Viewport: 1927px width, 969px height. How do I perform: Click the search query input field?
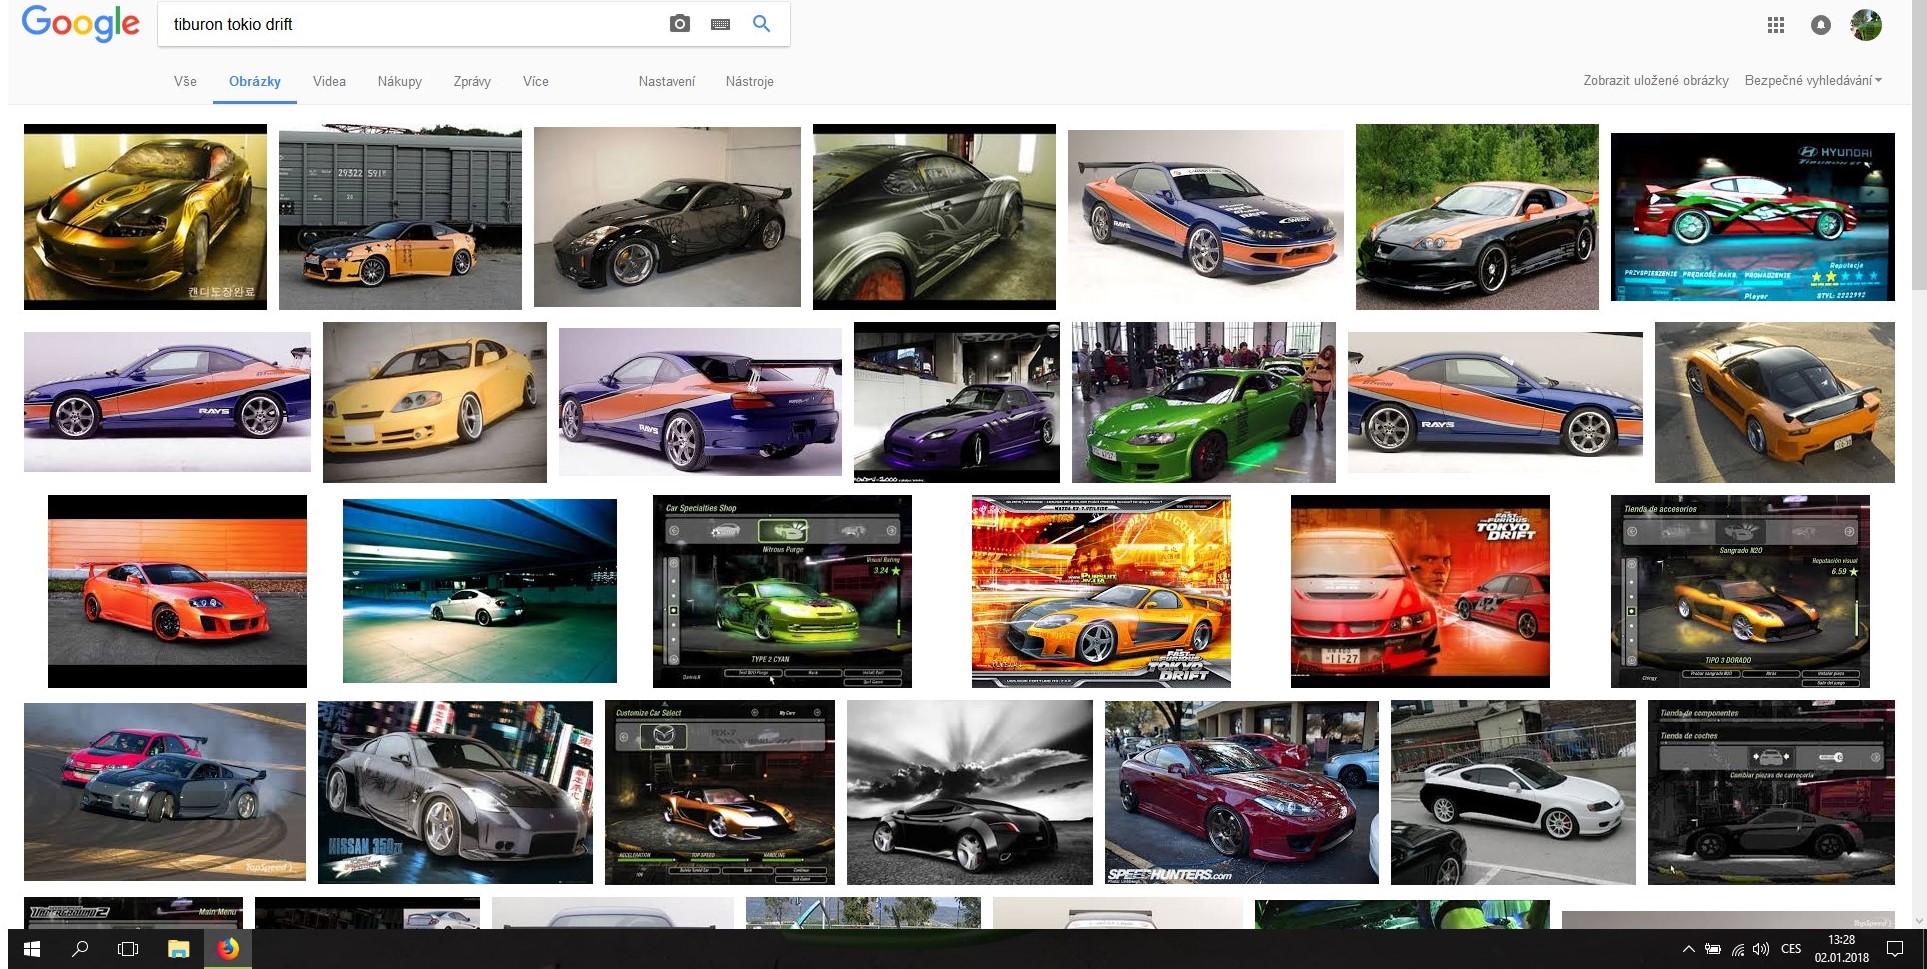tap(410, 24)
